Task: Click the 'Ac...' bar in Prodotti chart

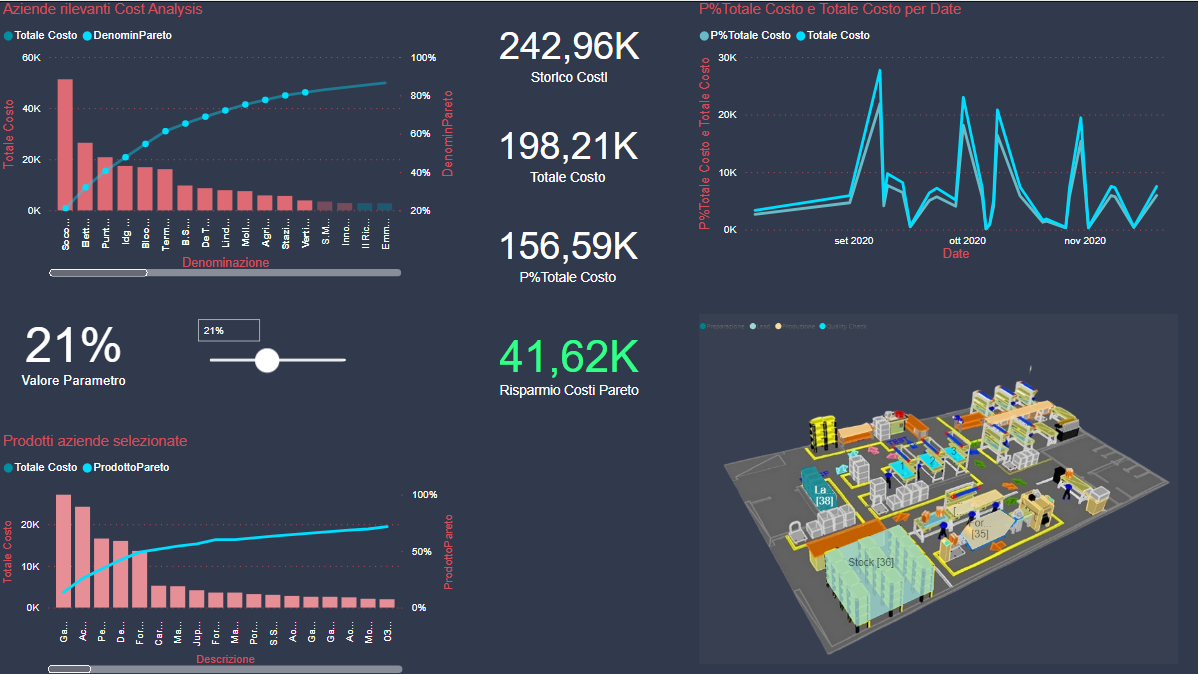Action: [82, 556]
